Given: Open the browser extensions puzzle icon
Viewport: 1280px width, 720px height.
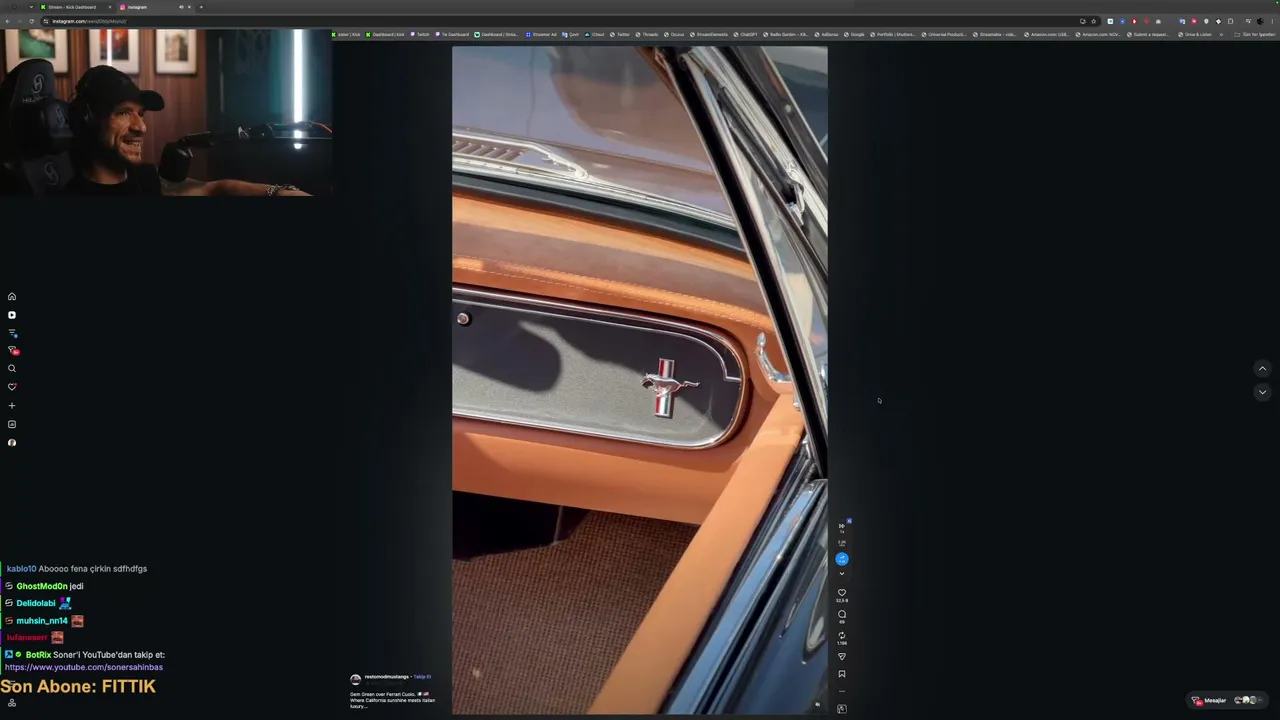Looking at the screenshot, I should (1230, 21).
